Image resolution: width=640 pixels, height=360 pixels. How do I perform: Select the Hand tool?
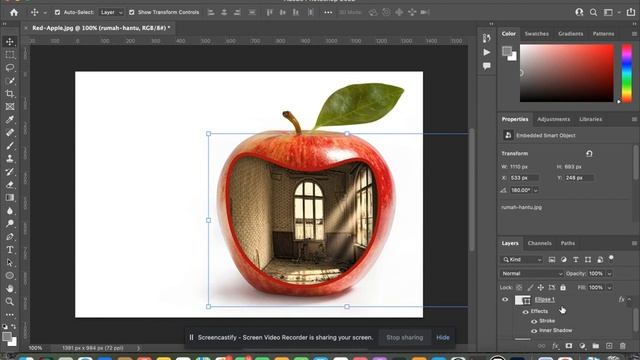pos(10,289)
